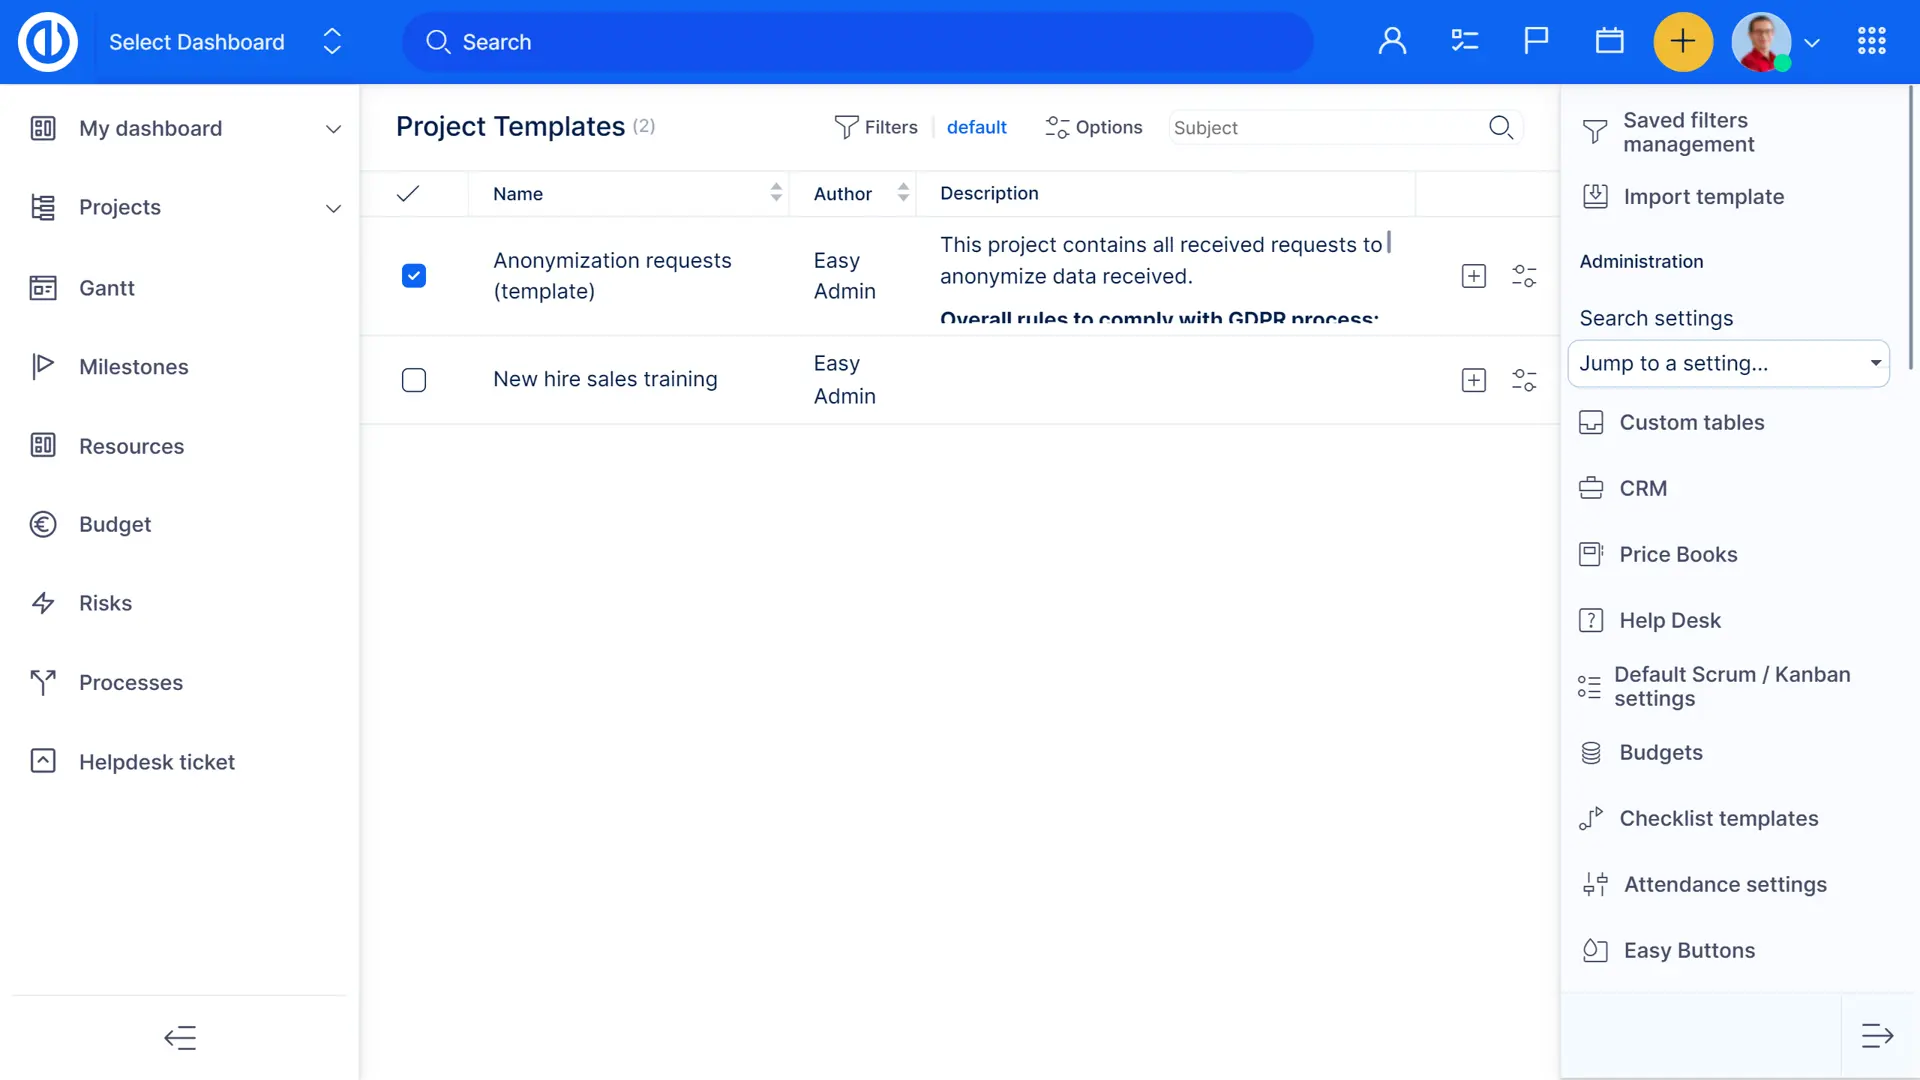This screenshot has height=1080, width=1920.
Task: Open the Jump to a setting dropdown
Action: point(1728,364)
